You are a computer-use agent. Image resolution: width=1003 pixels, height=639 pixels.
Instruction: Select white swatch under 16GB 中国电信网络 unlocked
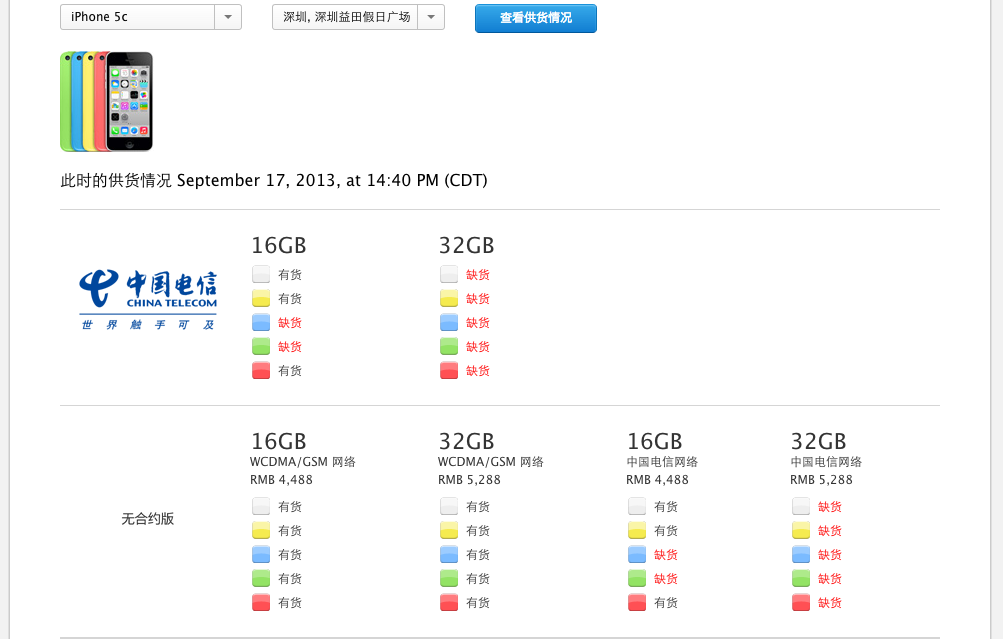pyautogui.click(x=637, y=507)
